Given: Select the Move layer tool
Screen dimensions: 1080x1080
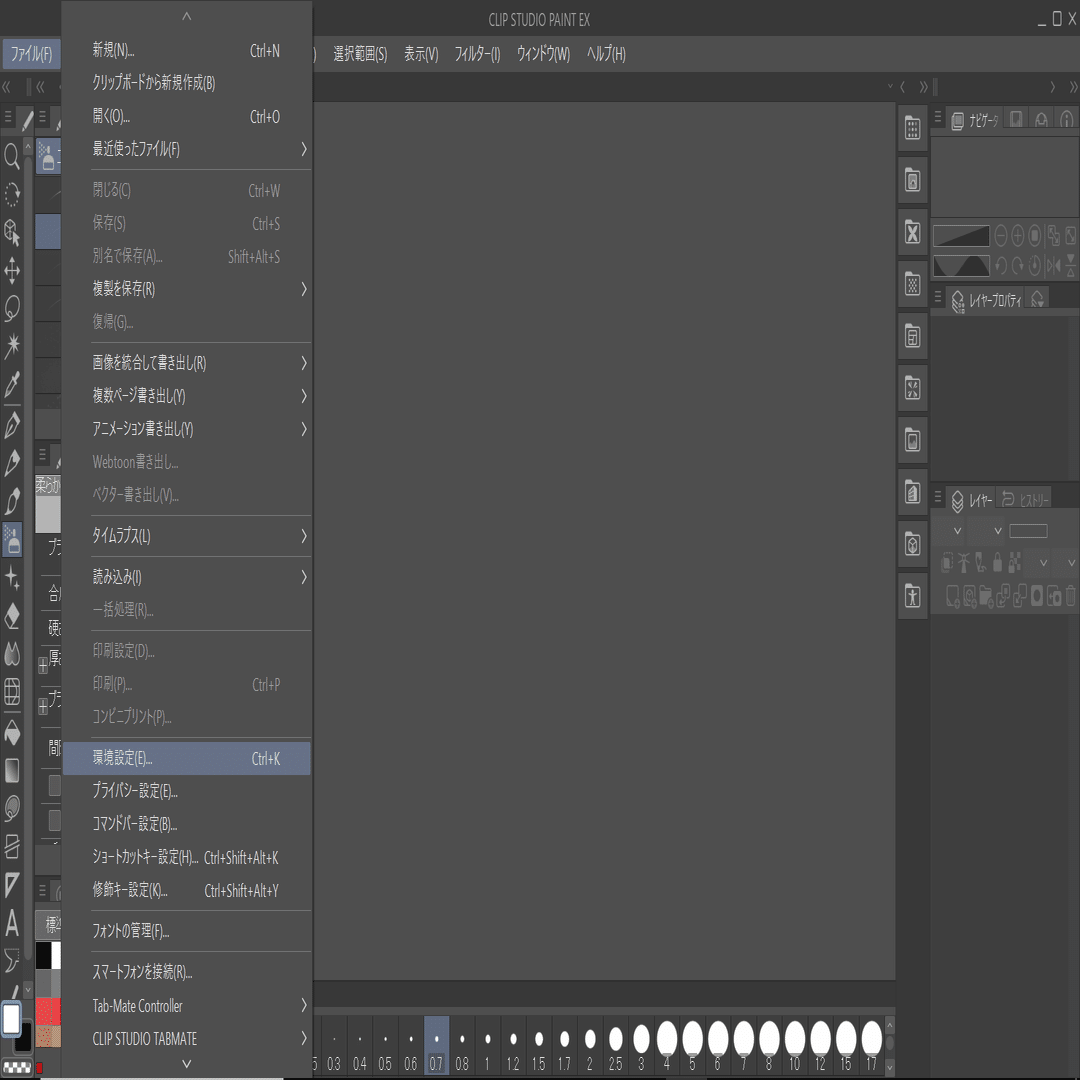Looking at the screenshot, I should point(12,271).
